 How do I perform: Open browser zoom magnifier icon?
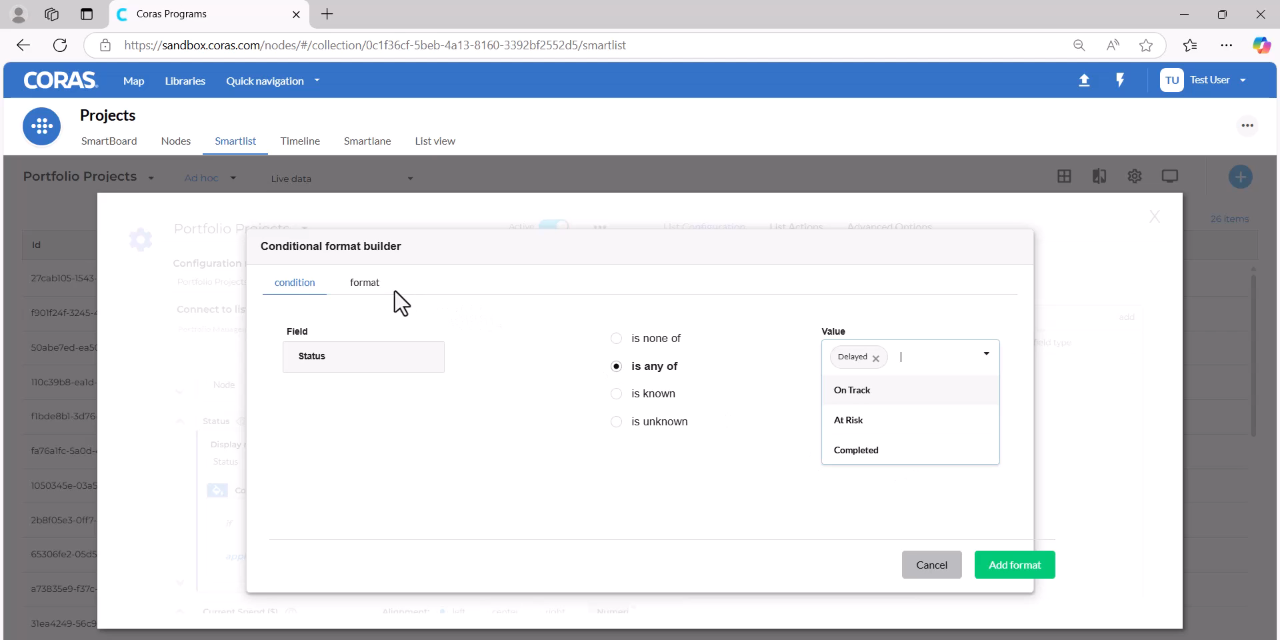(1079, 45)
